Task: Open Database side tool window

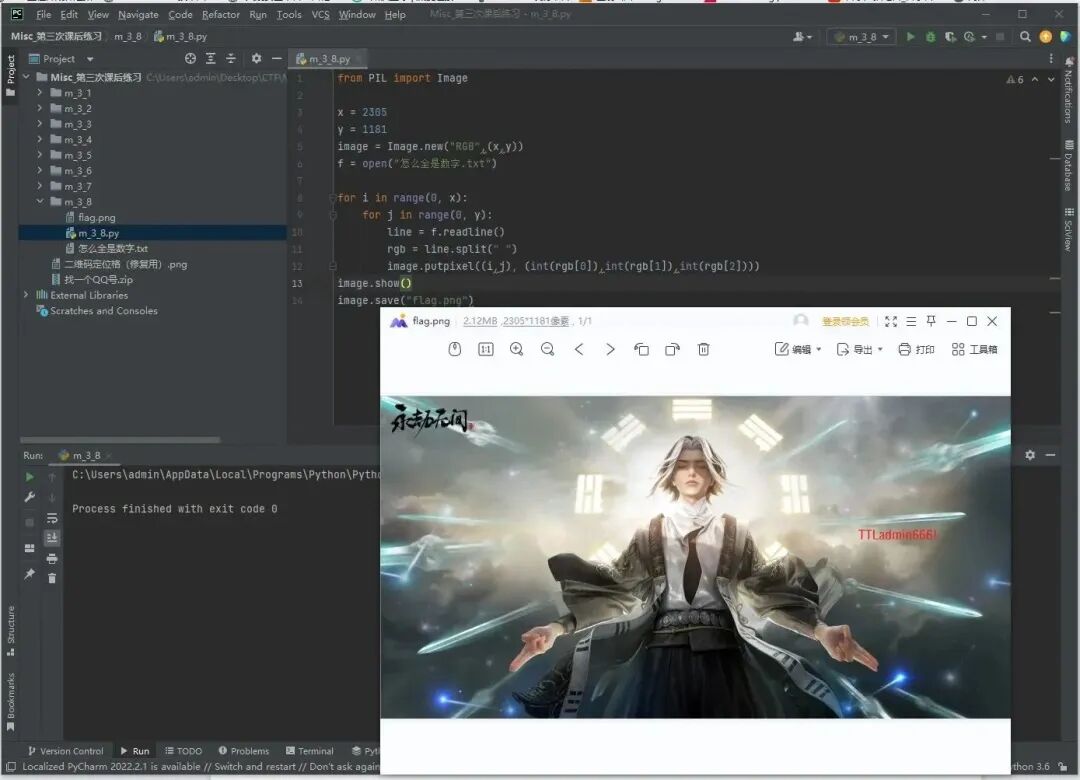Action: pos(1069,165)
